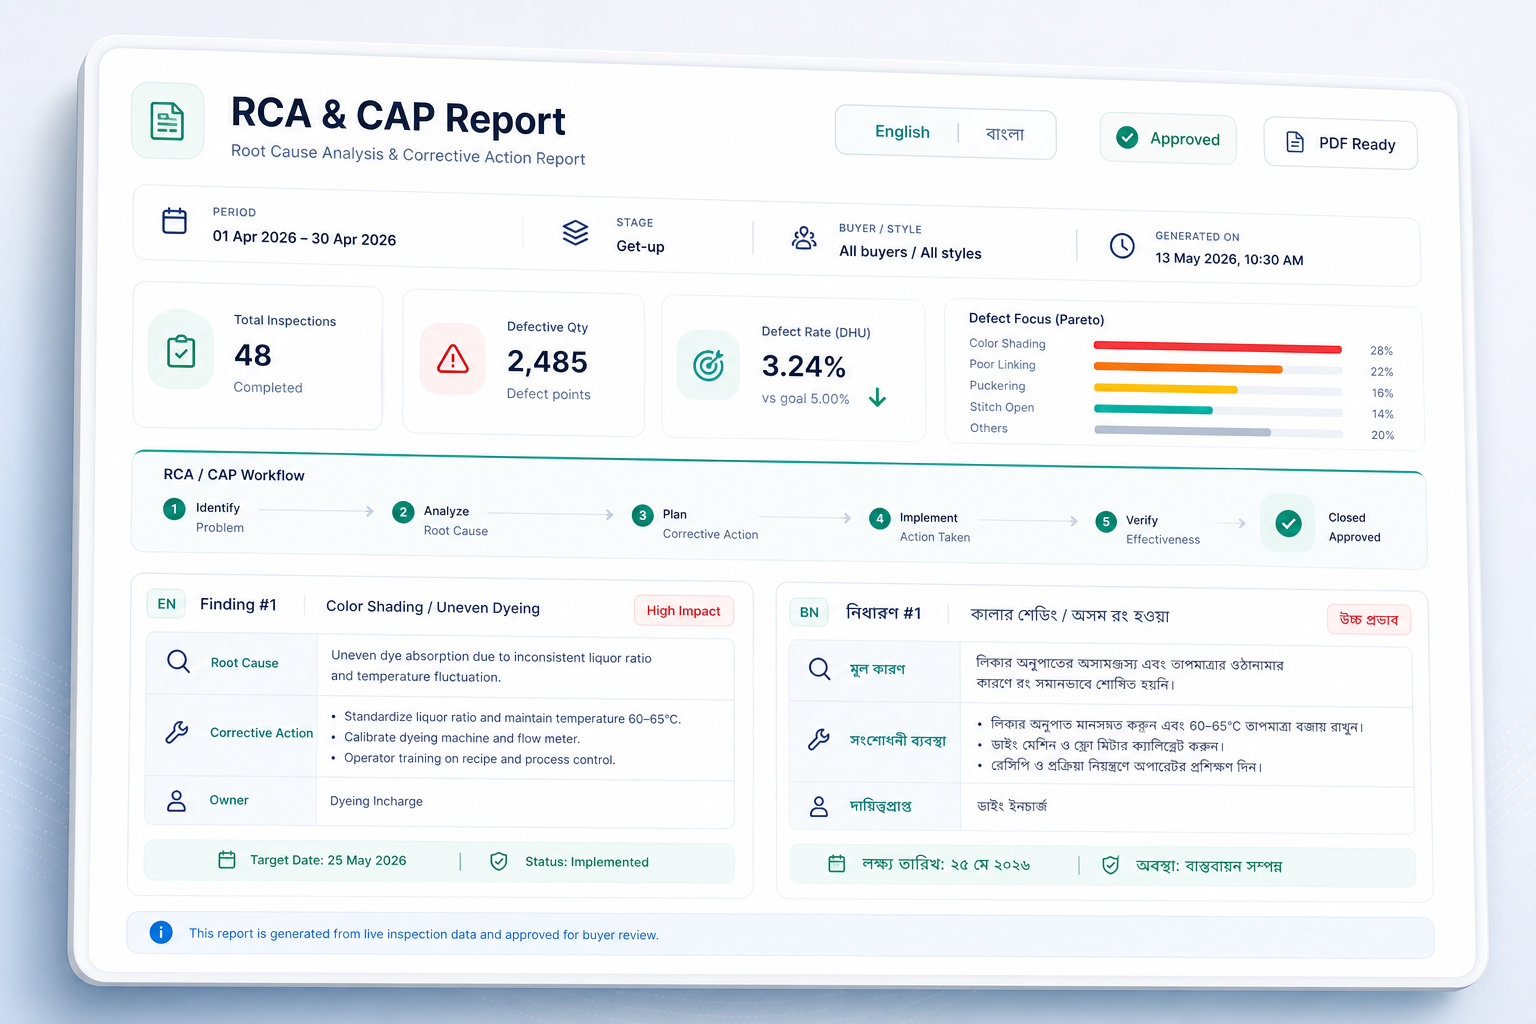This screenshot has width=1536, height=1024.
Task: Click the সংশোধনী ব্যবস্থা wrench icon
Action: [x=818, y=740]
